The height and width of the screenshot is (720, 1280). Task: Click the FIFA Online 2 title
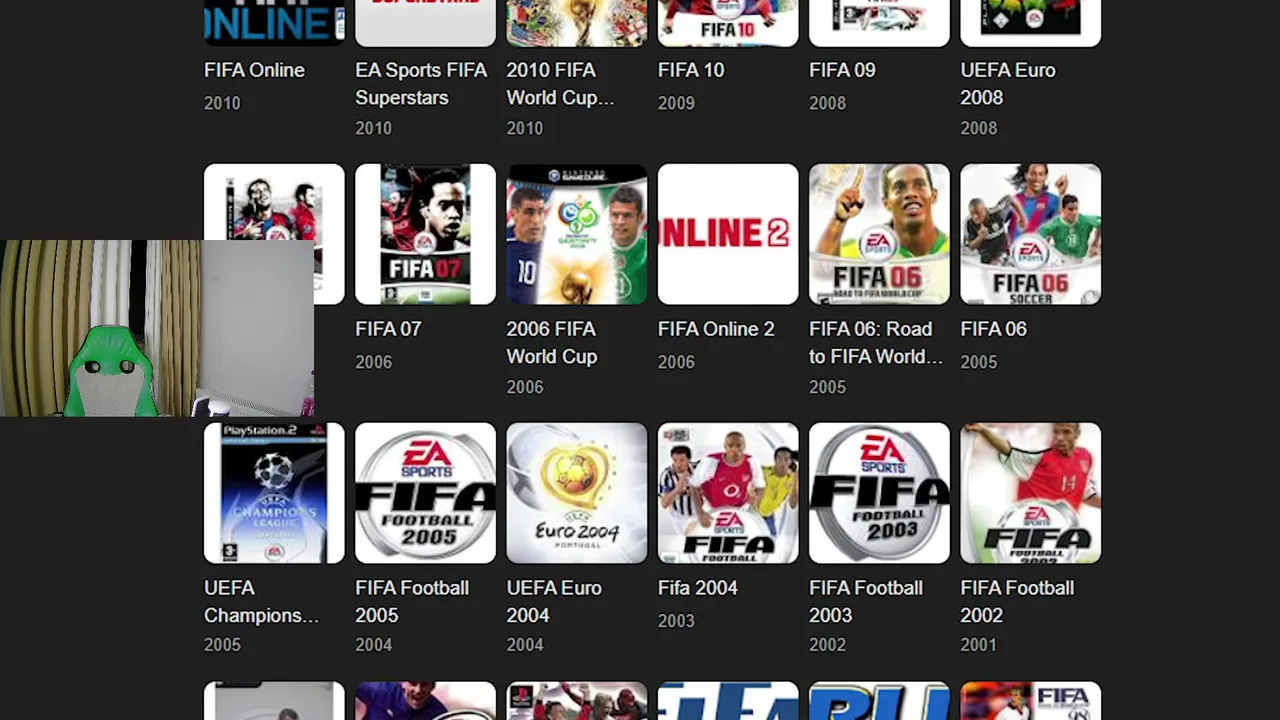click(716, 329)
